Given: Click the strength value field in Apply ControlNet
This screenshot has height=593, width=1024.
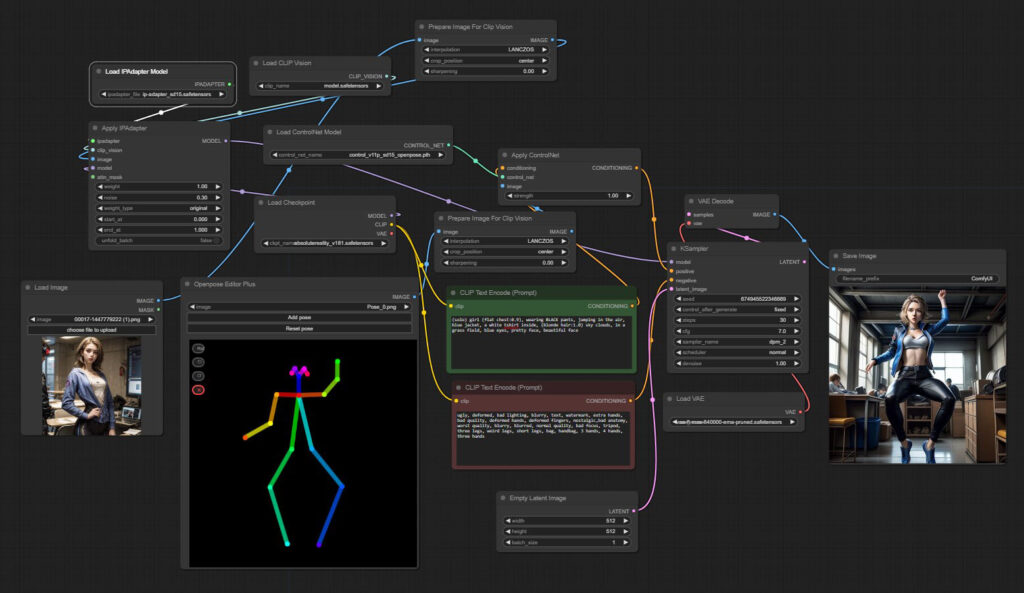Looking at the screenshot, I should [568, 196].
